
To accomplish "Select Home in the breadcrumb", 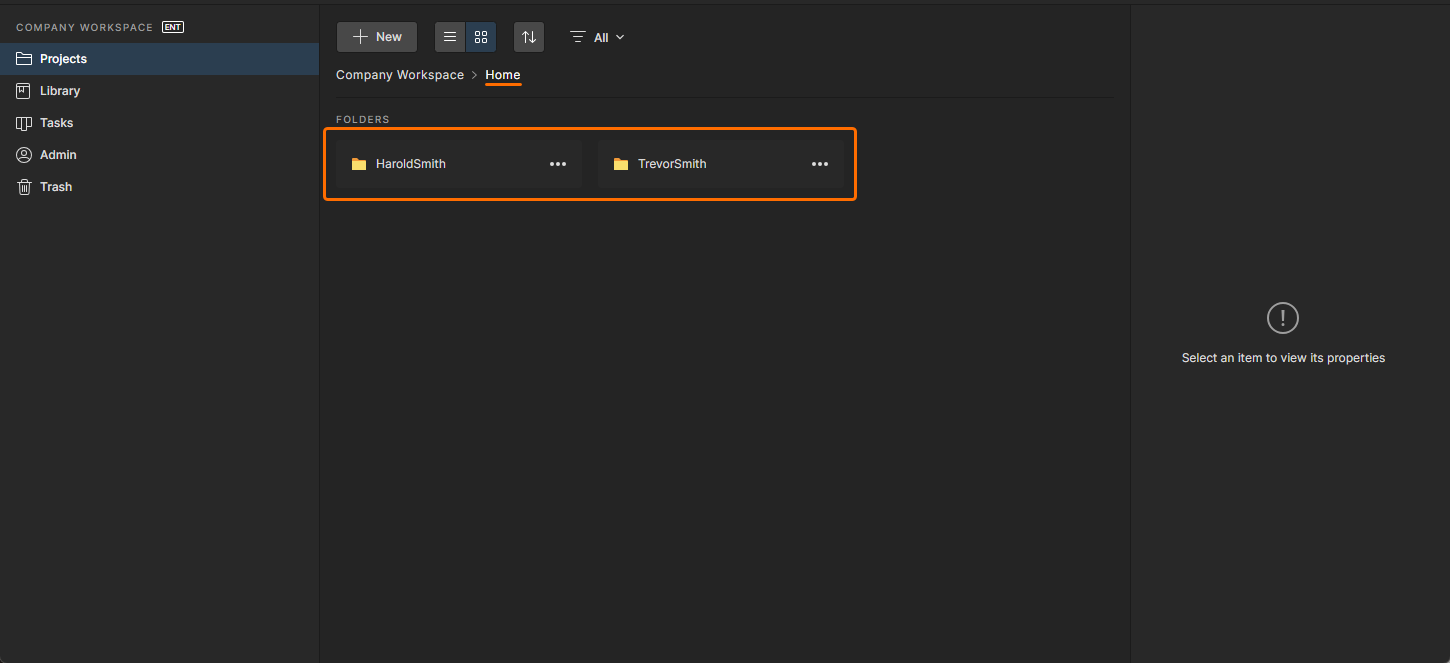I will point(503,75).
